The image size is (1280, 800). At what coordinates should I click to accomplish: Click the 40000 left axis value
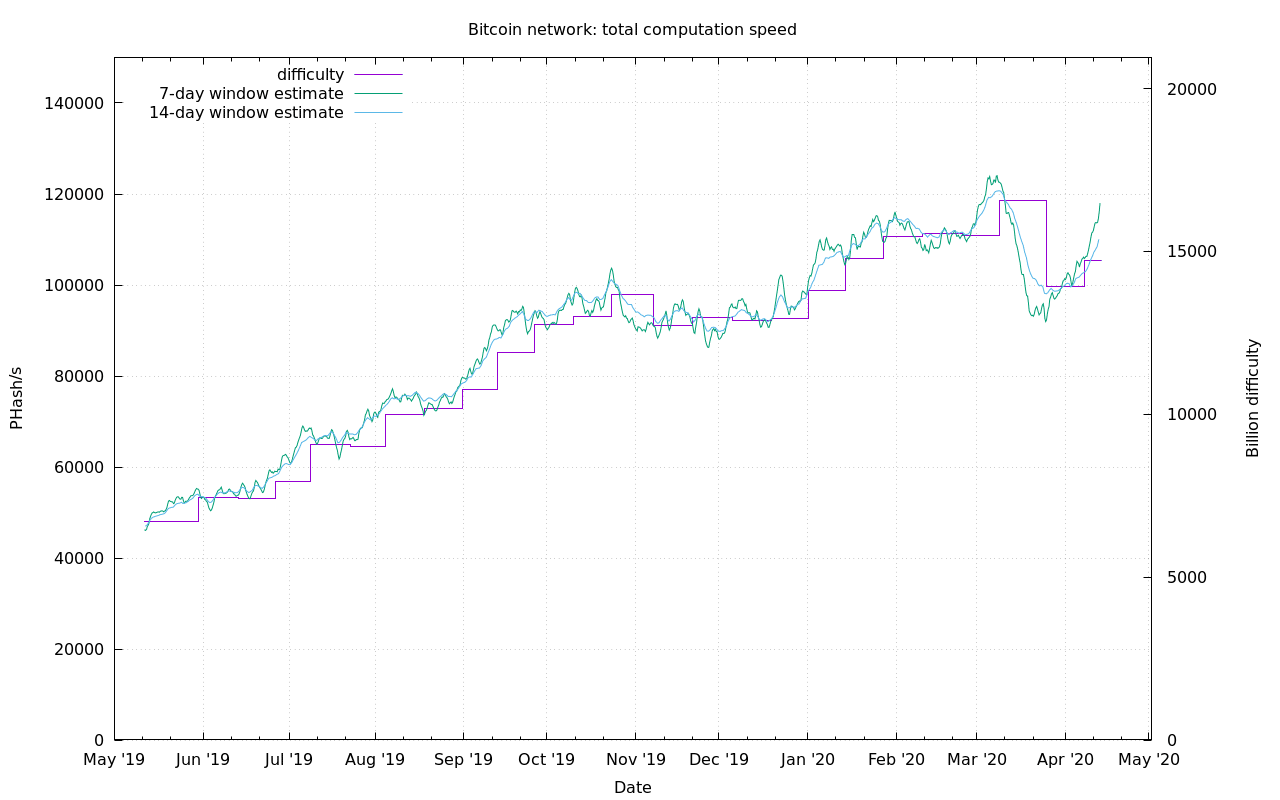coord(78,558)
